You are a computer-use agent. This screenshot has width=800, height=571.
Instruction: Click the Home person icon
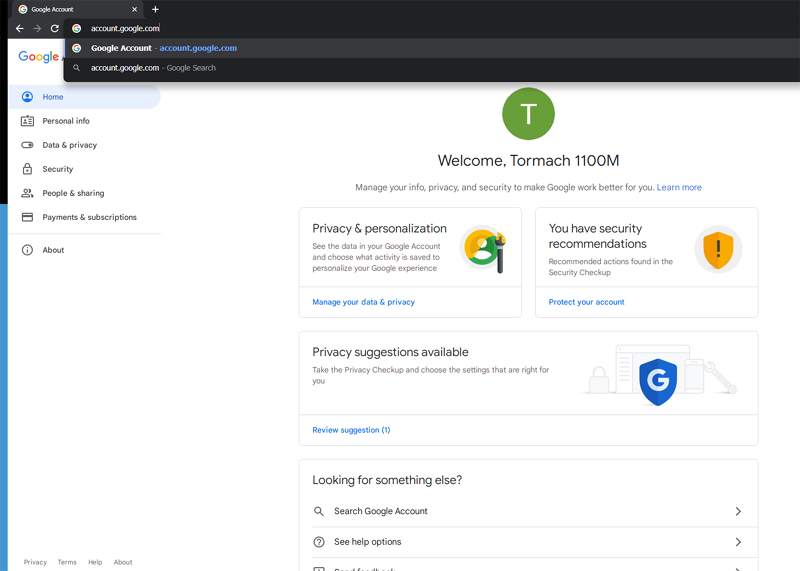point(27,96)
